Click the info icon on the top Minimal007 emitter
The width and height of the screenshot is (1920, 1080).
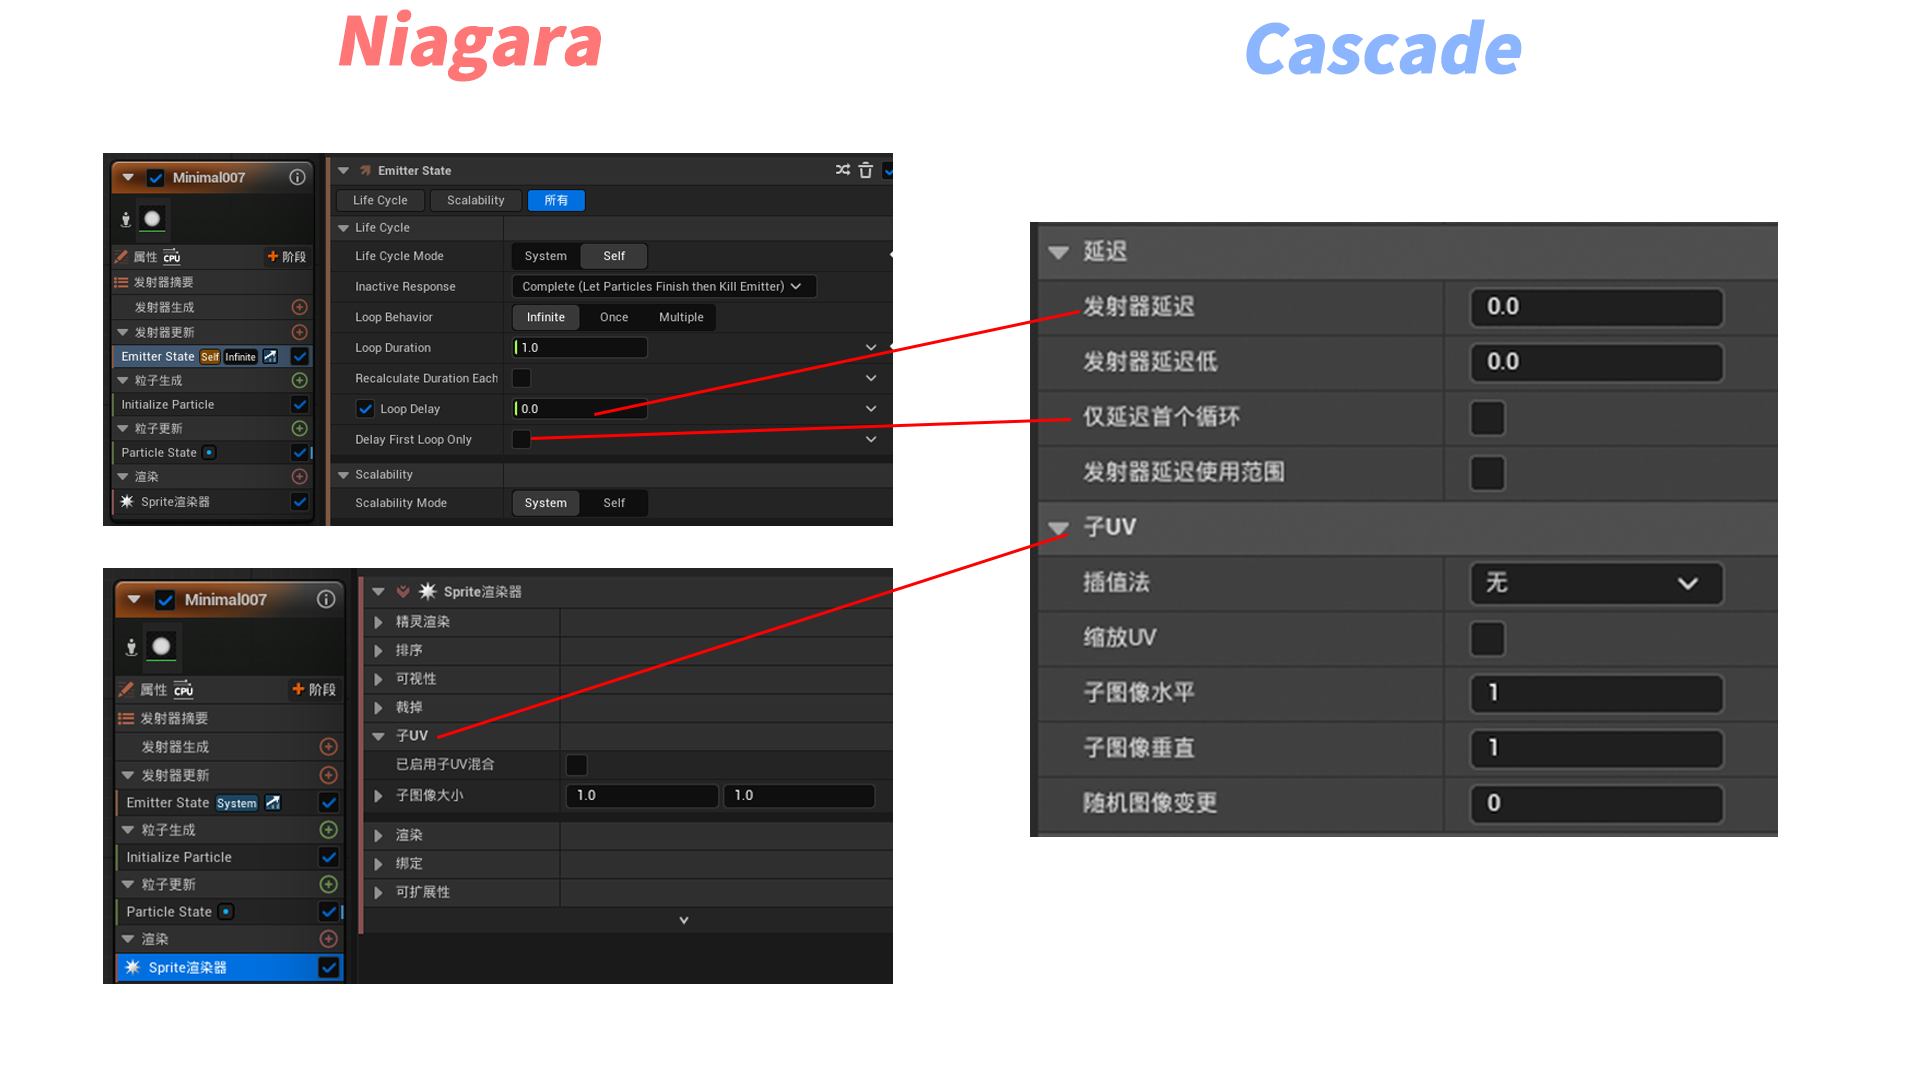(x=297, y=177)
